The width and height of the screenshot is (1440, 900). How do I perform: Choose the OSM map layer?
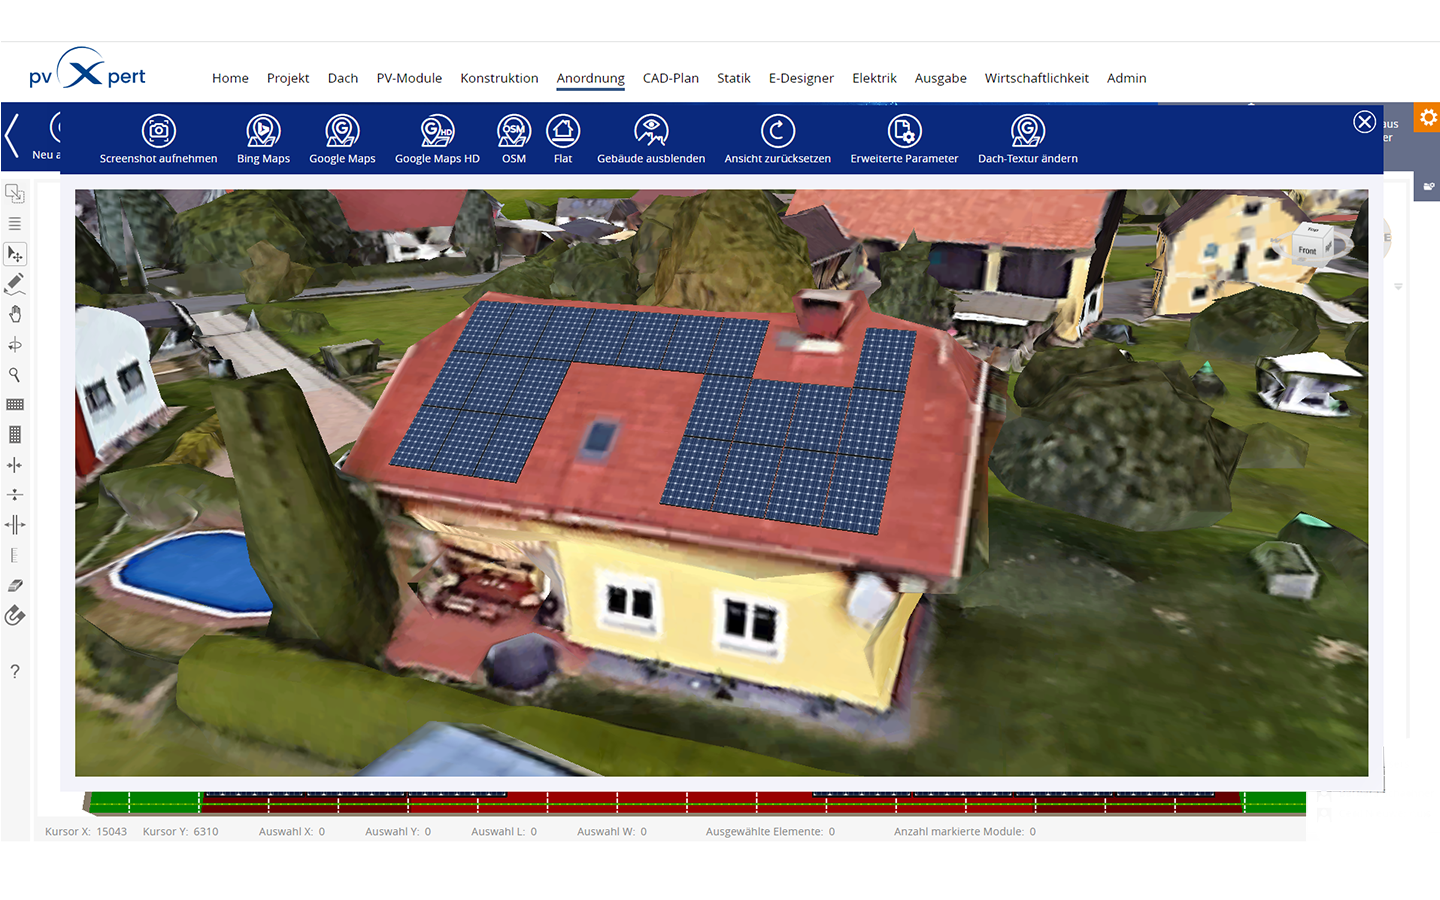(513, 132)
